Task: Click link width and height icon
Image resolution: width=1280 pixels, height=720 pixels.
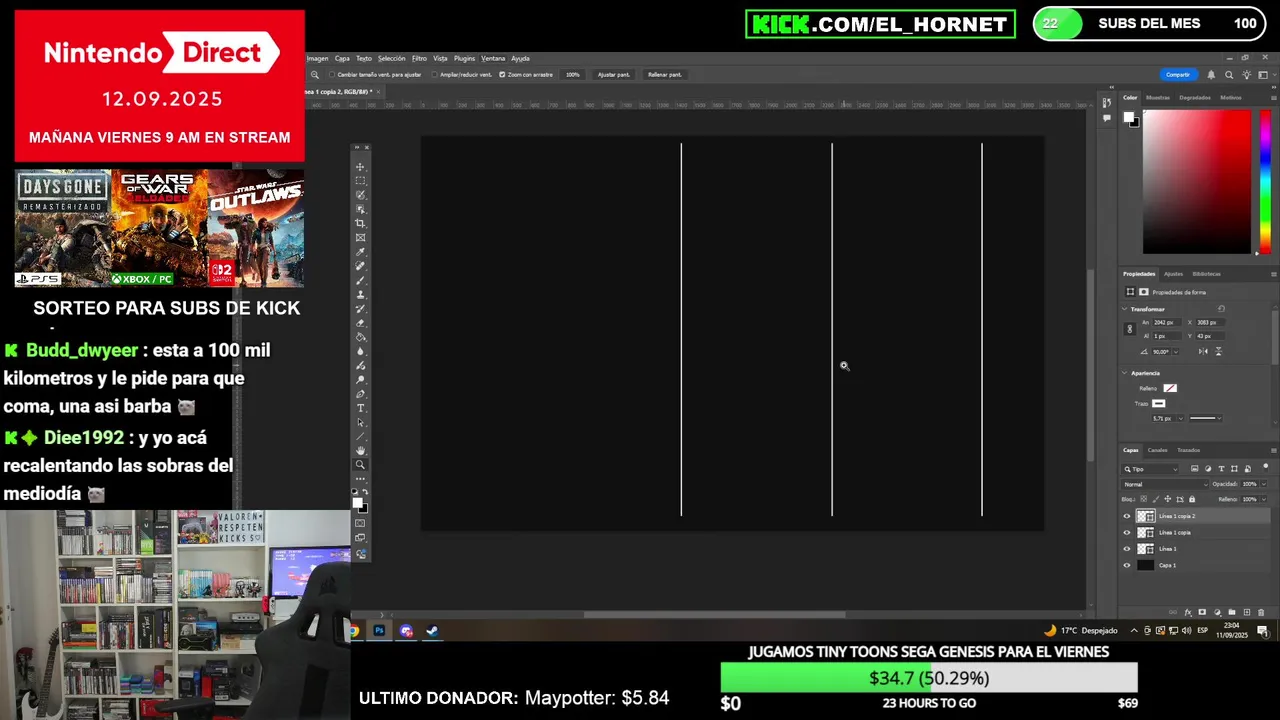Action: tap(1130, 329)
